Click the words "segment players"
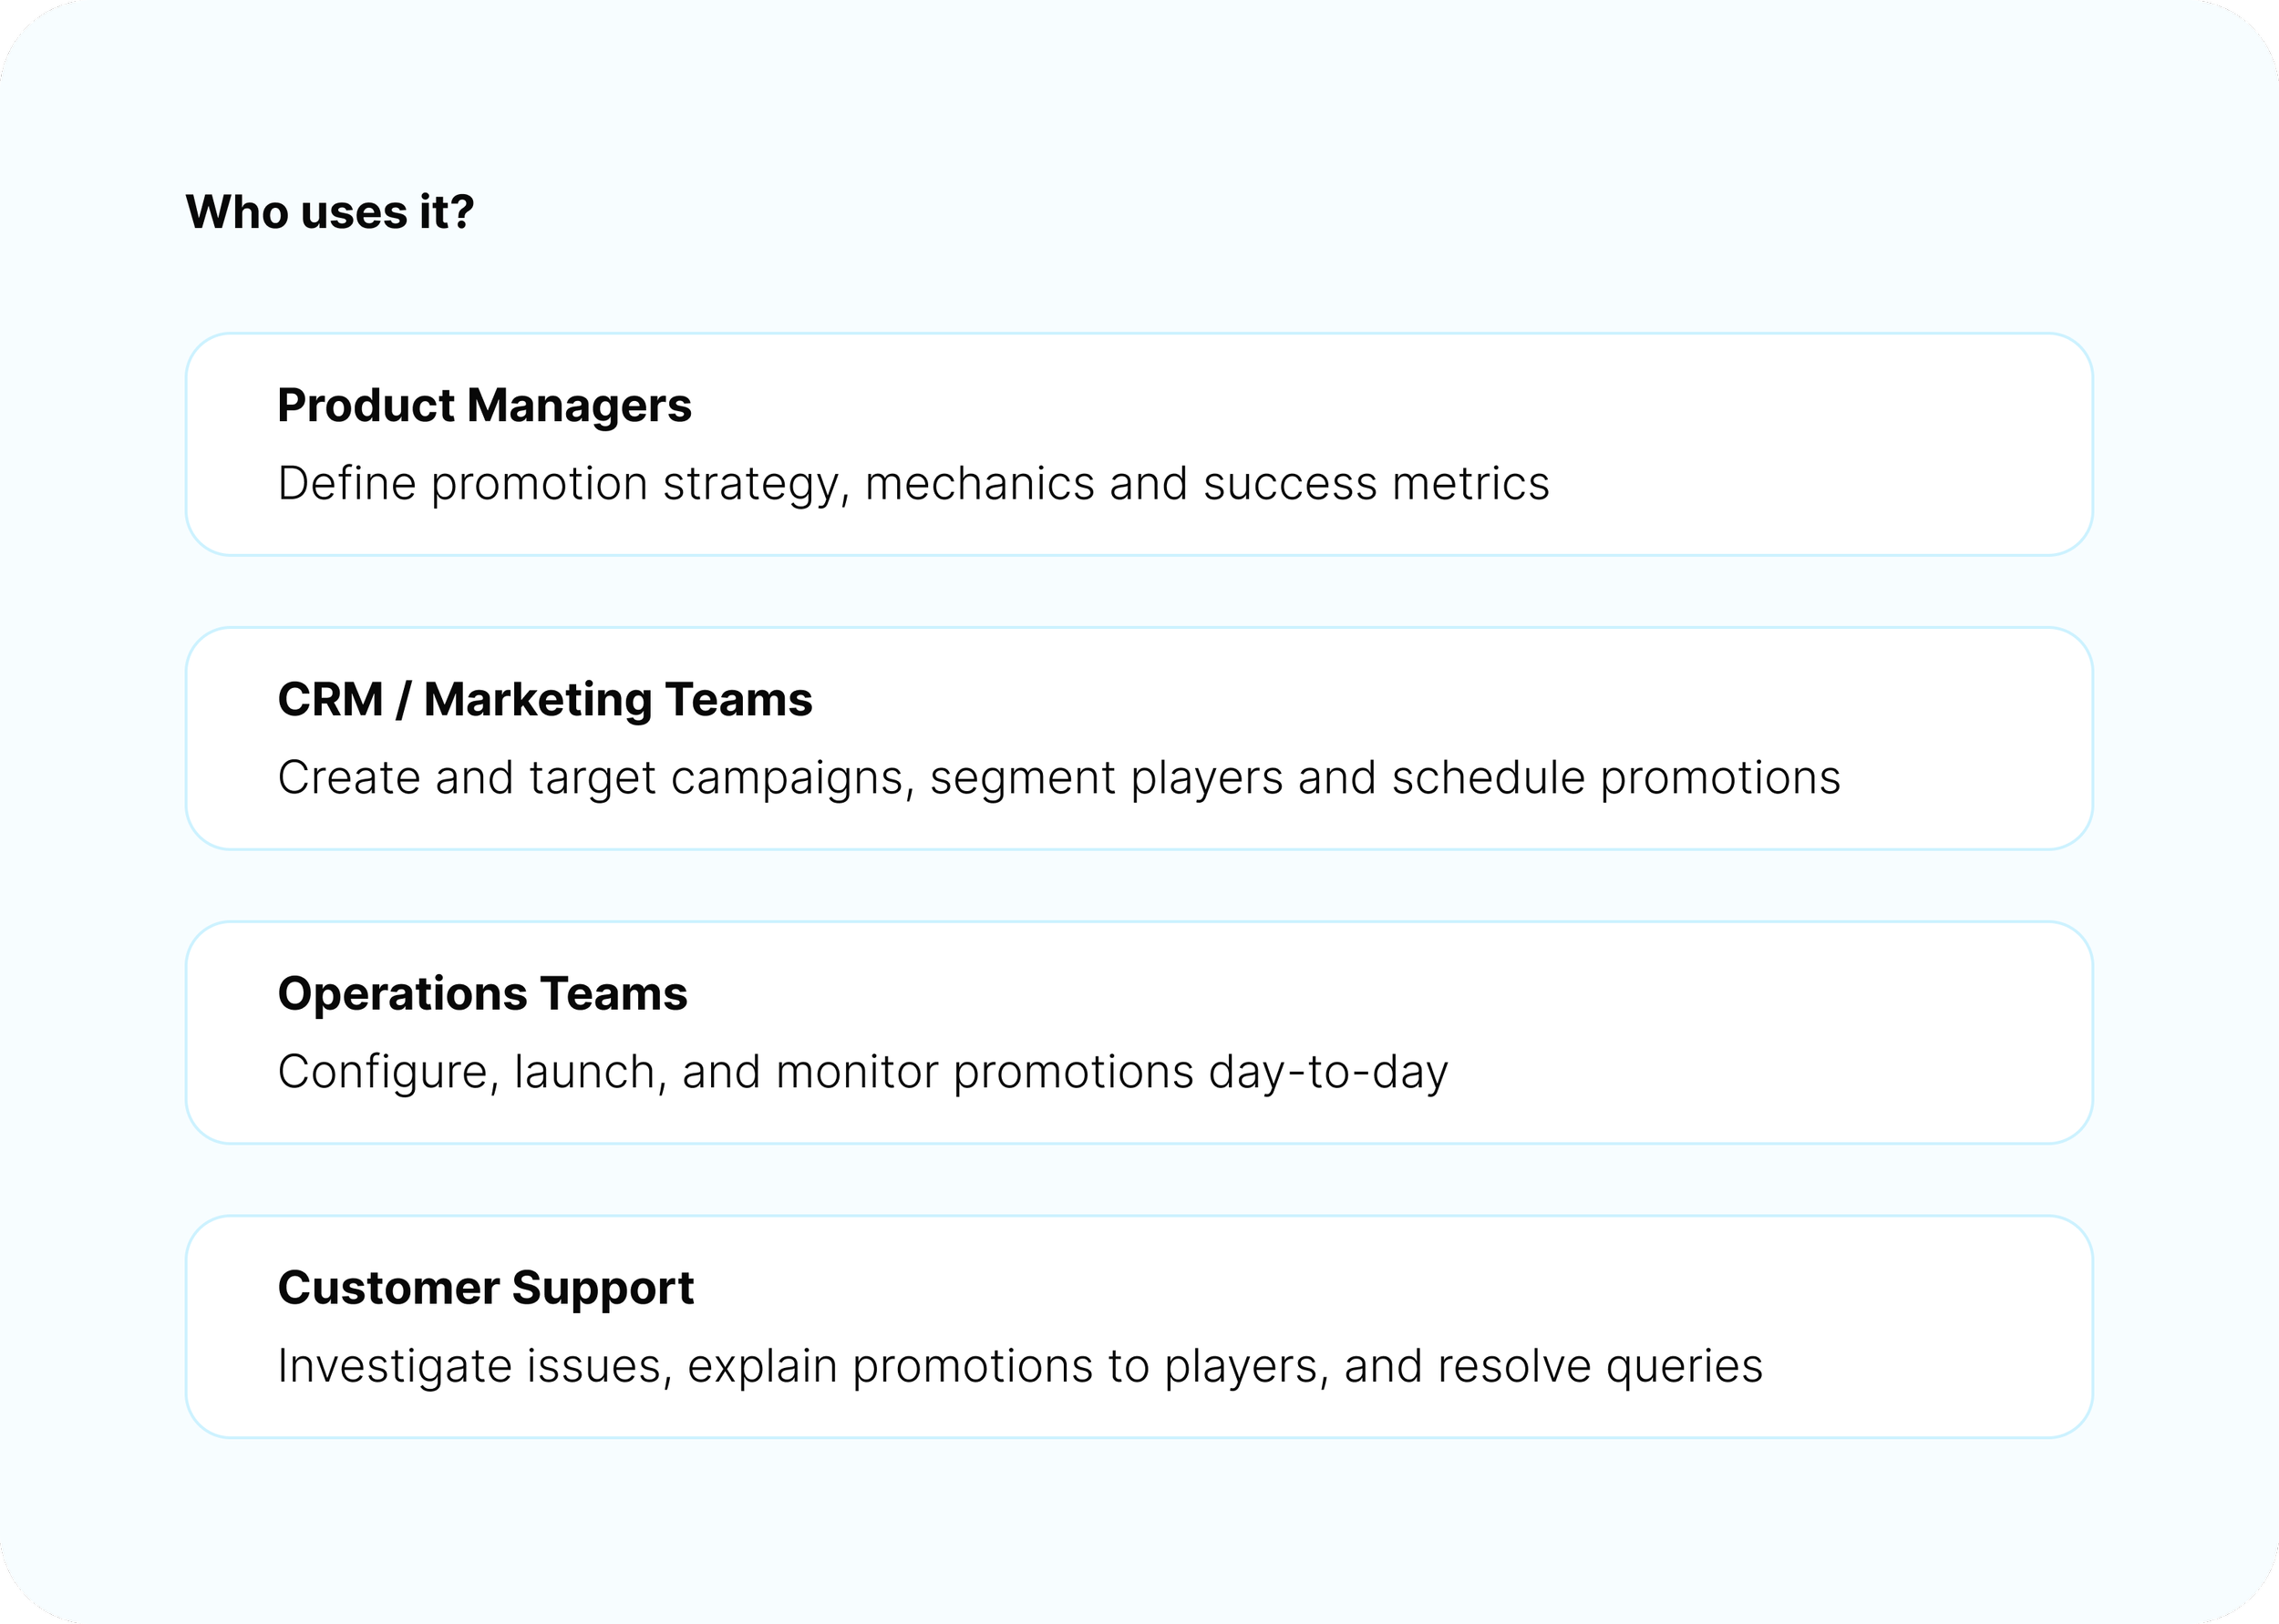The height and width of the screenshot is (1624, 2279). pyautogui.click(x=1106, y=778)
